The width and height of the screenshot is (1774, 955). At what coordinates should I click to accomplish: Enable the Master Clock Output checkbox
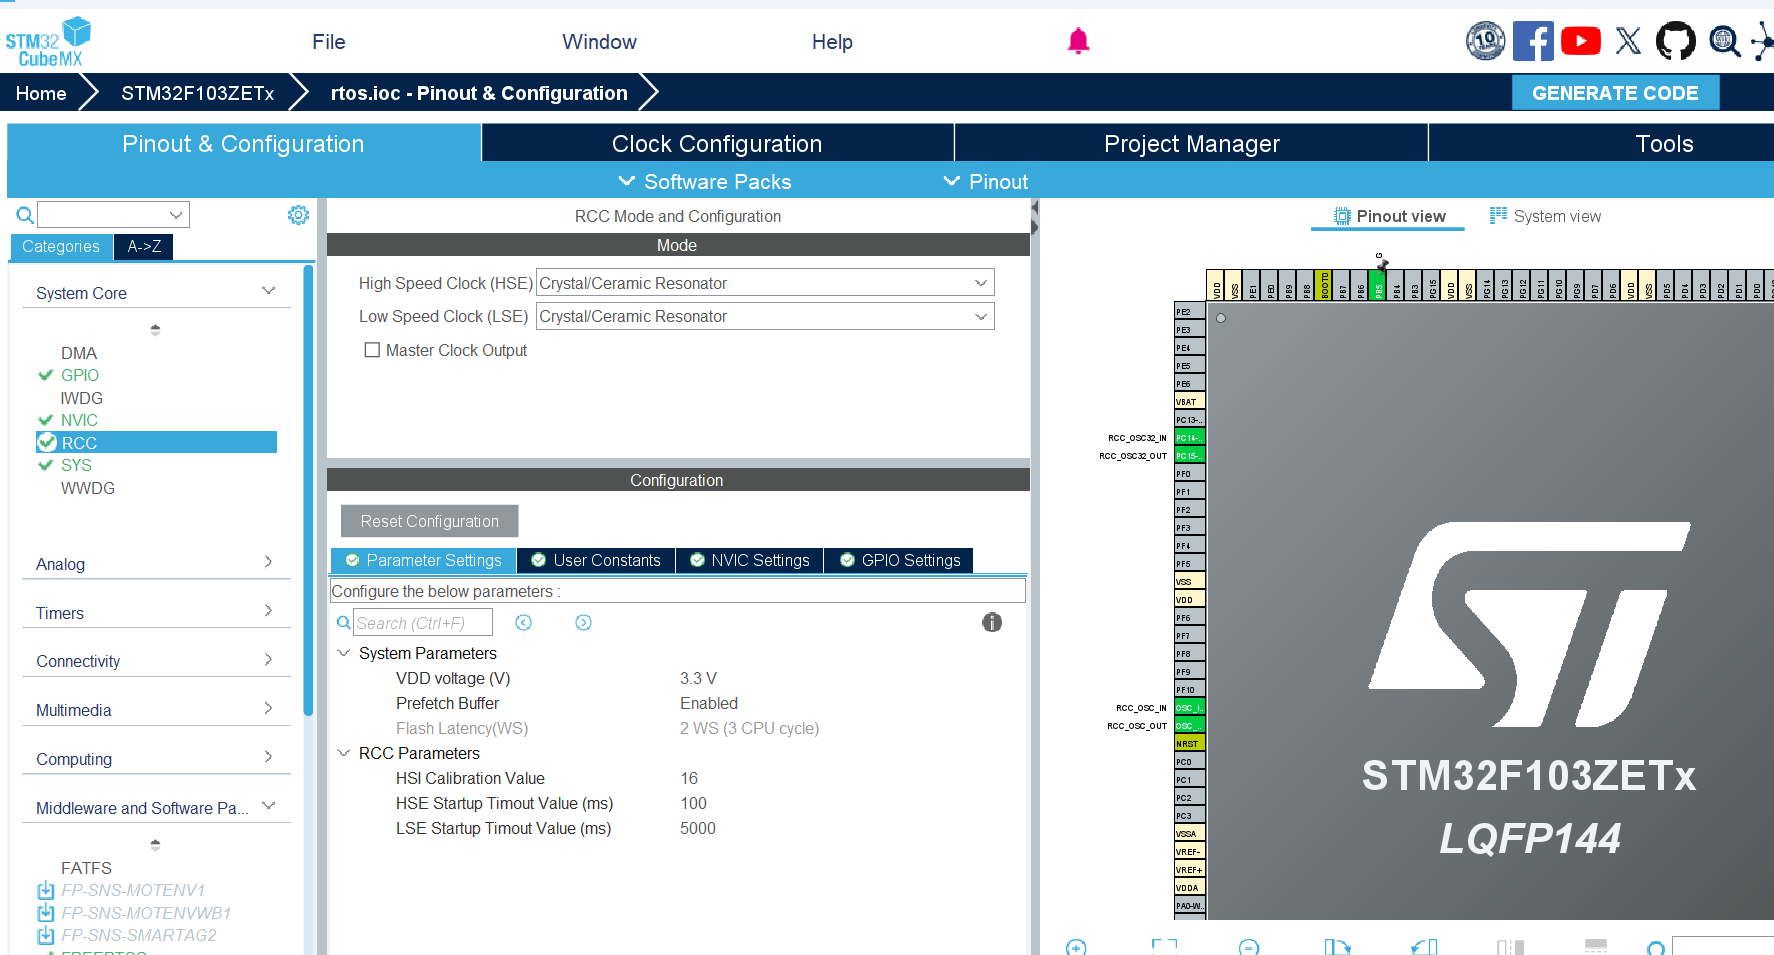click(372, 350)
